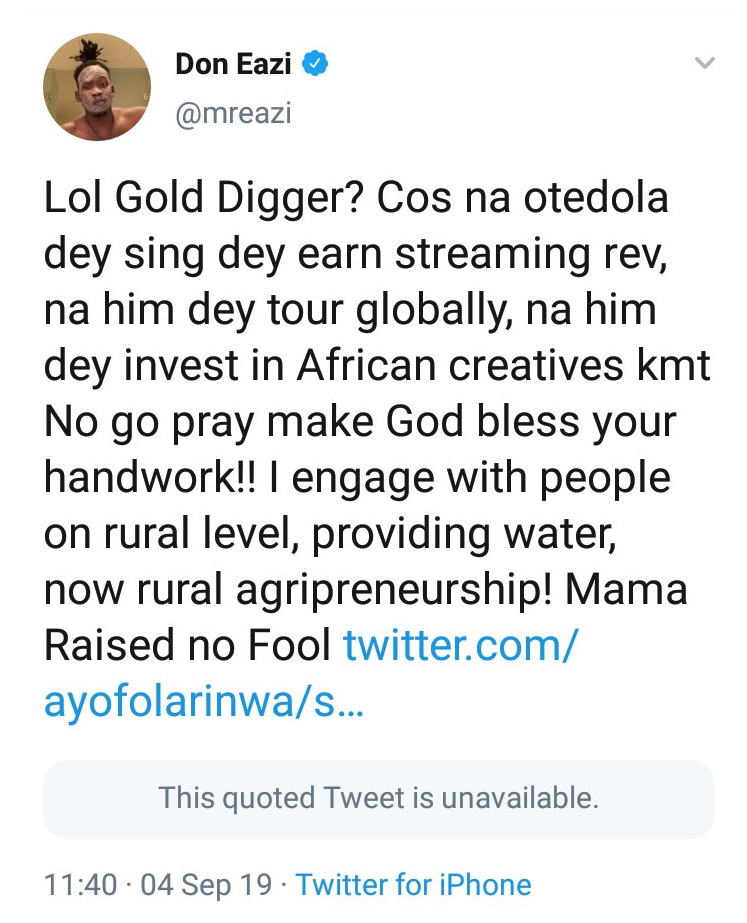747x923 pixels.
Task: Click the 04 Sep 19 date
Action: click(x=206, y=885)
